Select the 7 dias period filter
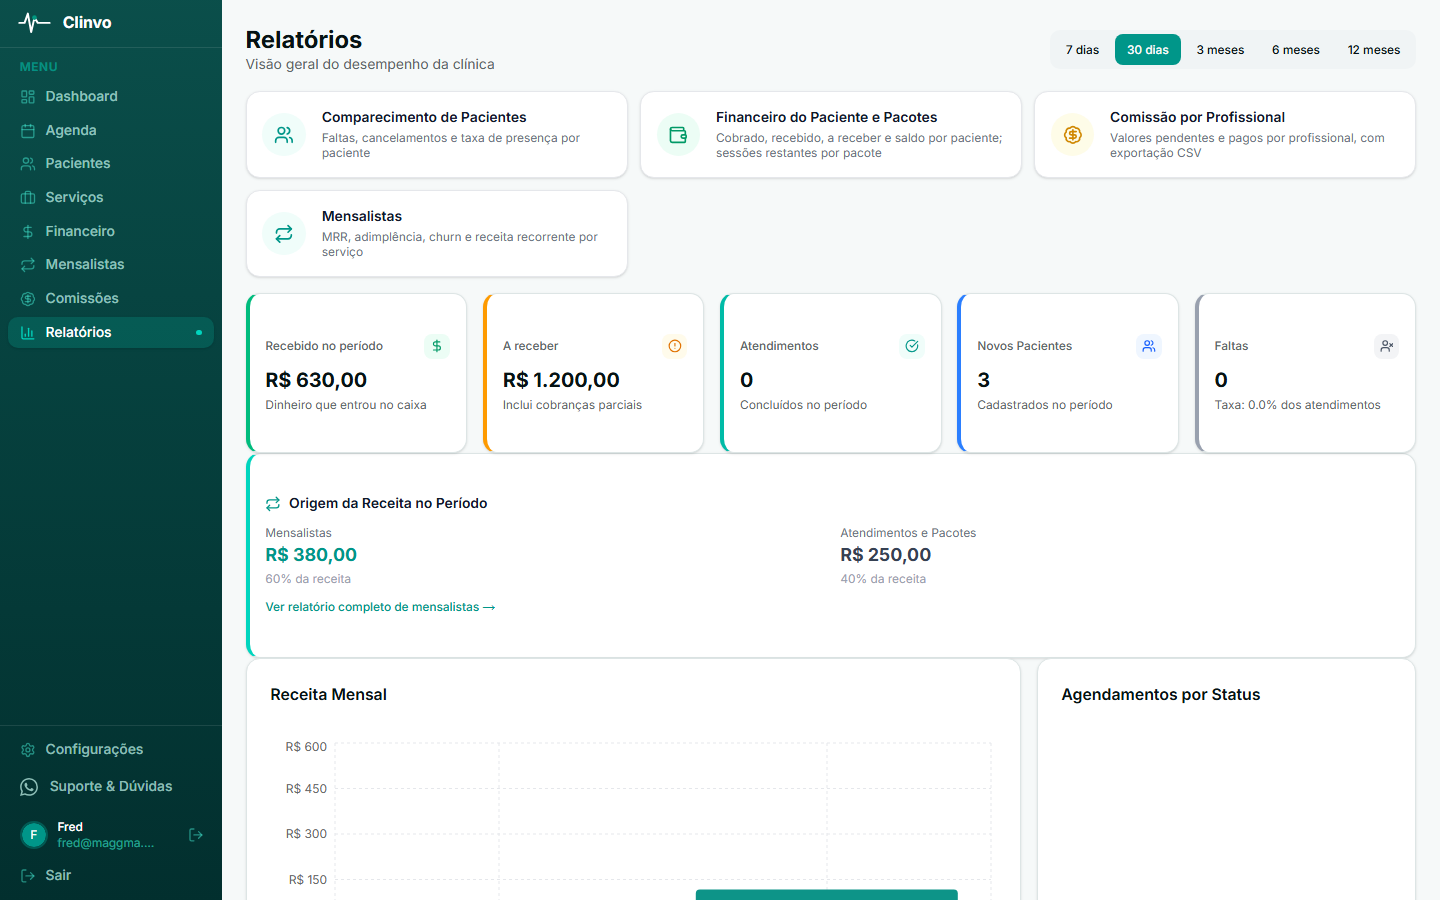The width and height of the screenshot is (1440, 900). (1082, 50)
